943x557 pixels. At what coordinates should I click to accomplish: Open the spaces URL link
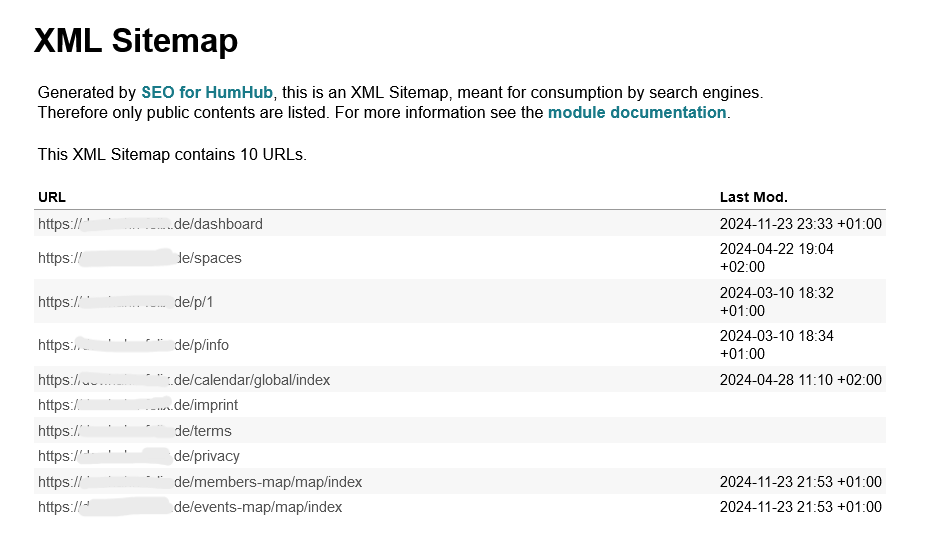pyautogui.click(x=140, y=258)
